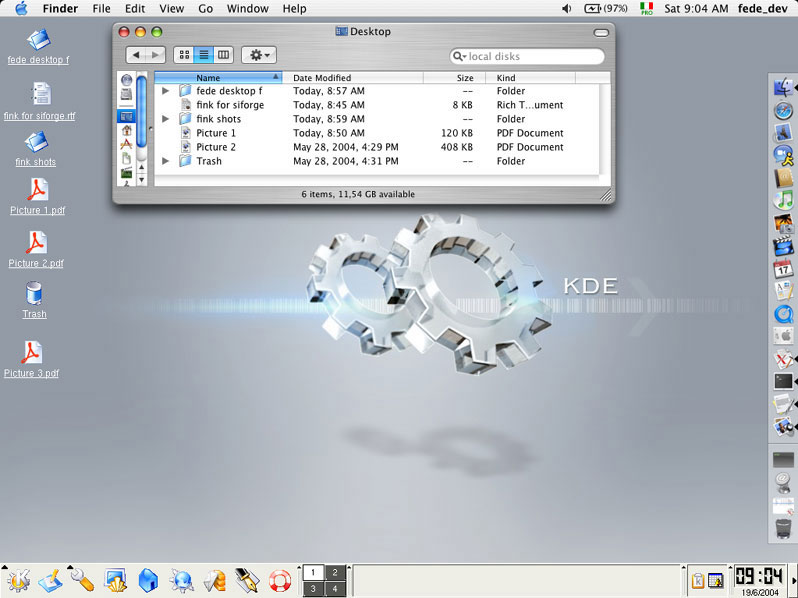798x598 pixels.
Task: Click the fede_dev user menu
Action: (763, 9)
